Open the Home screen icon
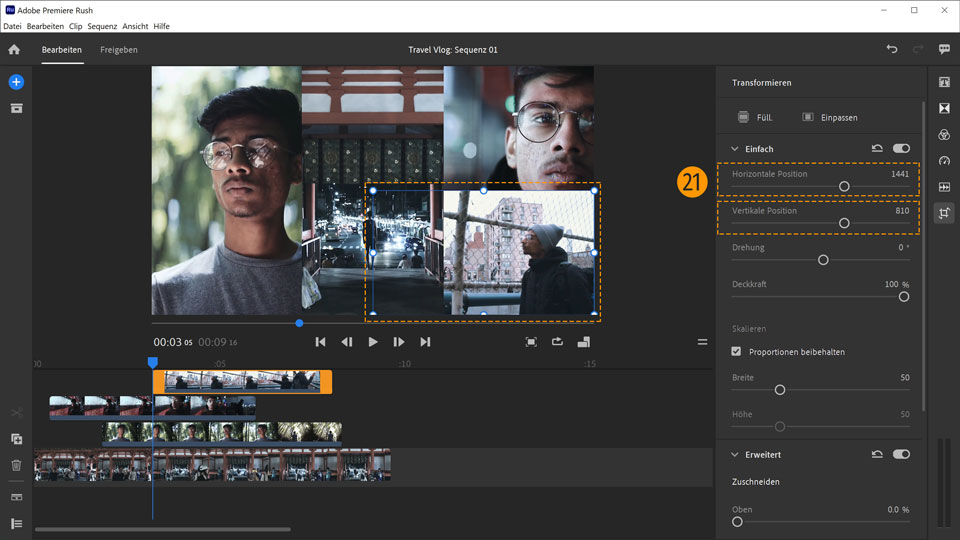Screen dimensions: 960x540 [14, 49]
